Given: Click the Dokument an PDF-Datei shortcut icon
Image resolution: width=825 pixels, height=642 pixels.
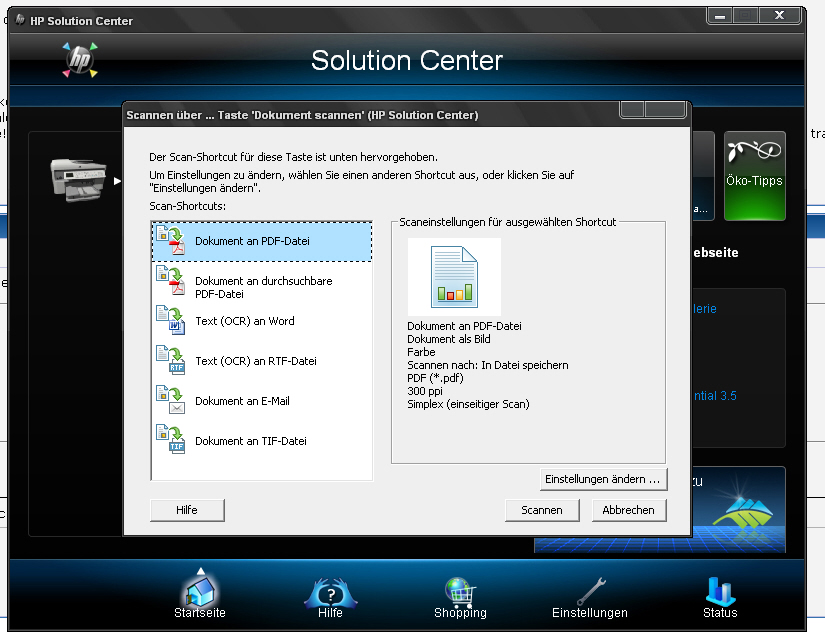Looking at the screenshot, I should [x=171, y=240].
